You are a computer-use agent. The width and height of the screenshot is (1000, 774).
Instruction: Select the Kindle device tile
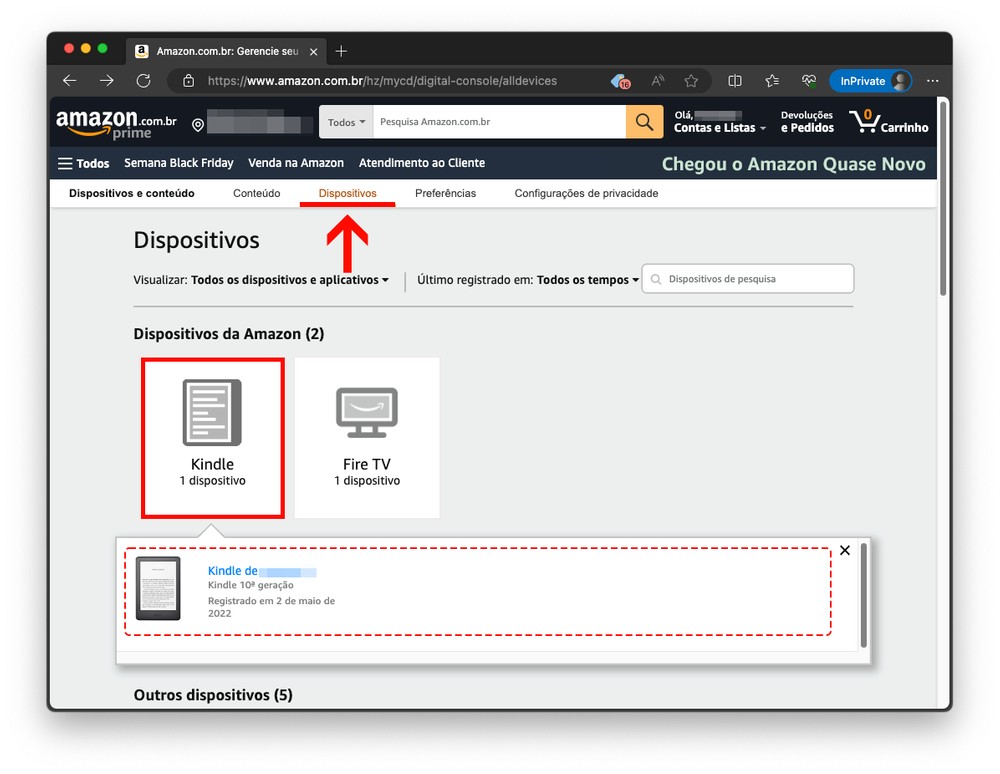click(212, 438)
